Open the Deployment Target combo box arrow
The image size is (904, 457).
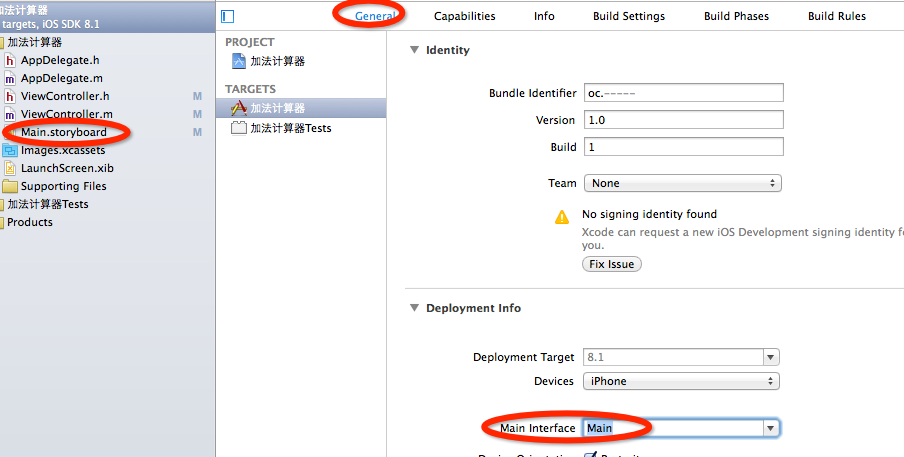[x=771, y=357]
